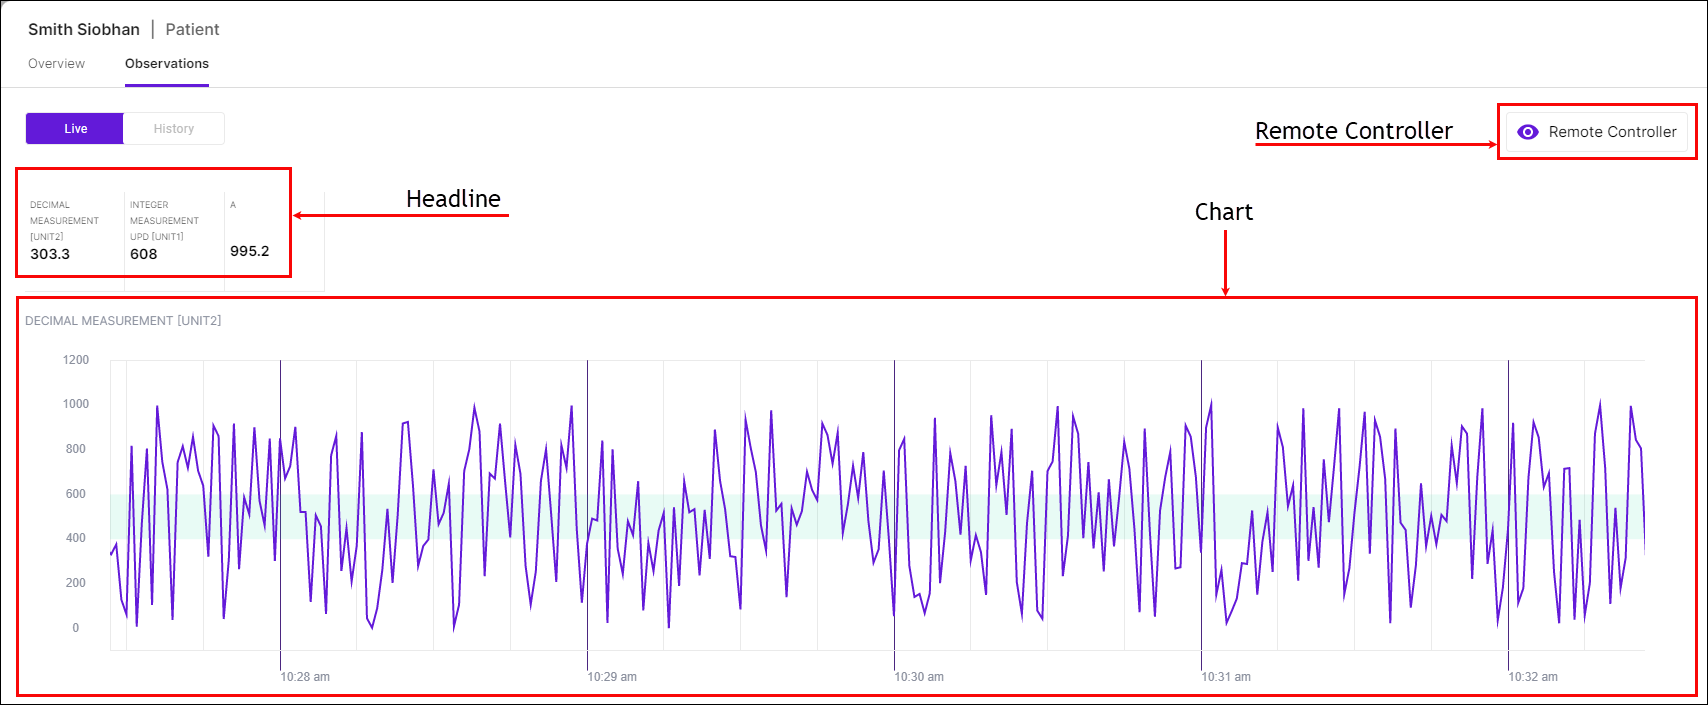Click the 10:30 am x-axis label
Screen dimensions: 1708x705
click(x=919, y=677)
